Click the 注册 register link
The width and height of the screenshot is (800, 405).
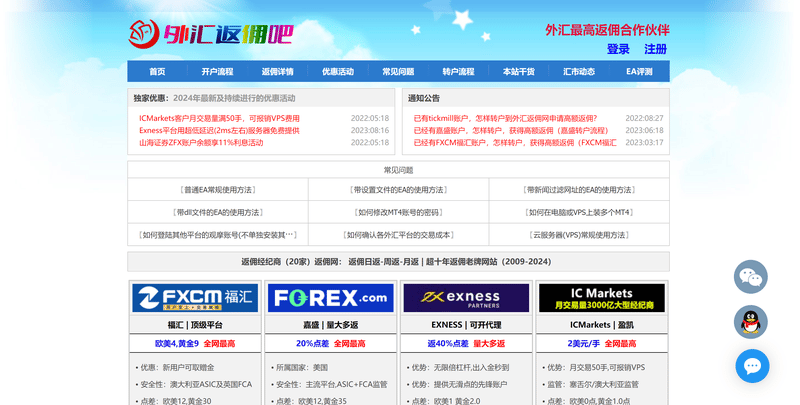[x=656, y=49]
